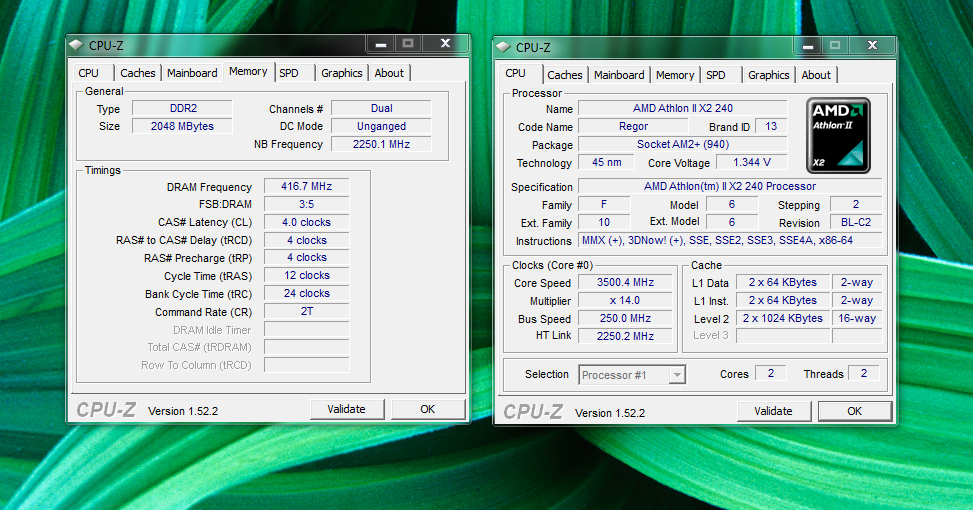Click the Dual channels value
This screenshot has height=510, width=973.
click(x=382, y=108)
